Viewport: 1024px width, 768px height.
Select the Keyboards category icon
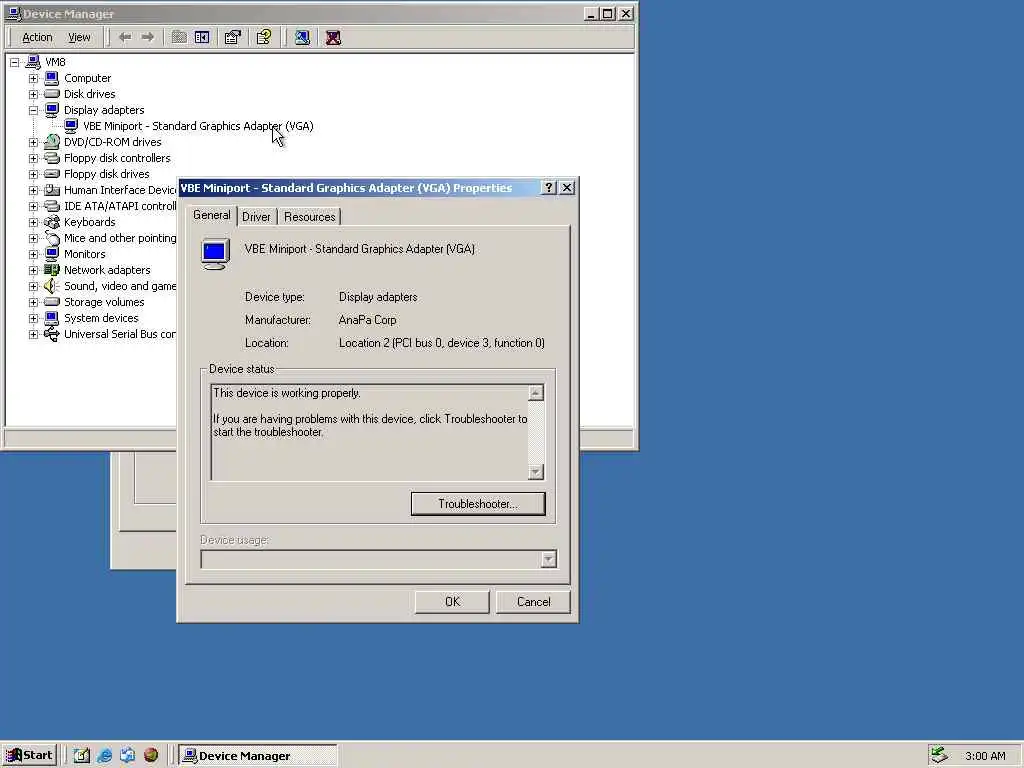point(52,222)
